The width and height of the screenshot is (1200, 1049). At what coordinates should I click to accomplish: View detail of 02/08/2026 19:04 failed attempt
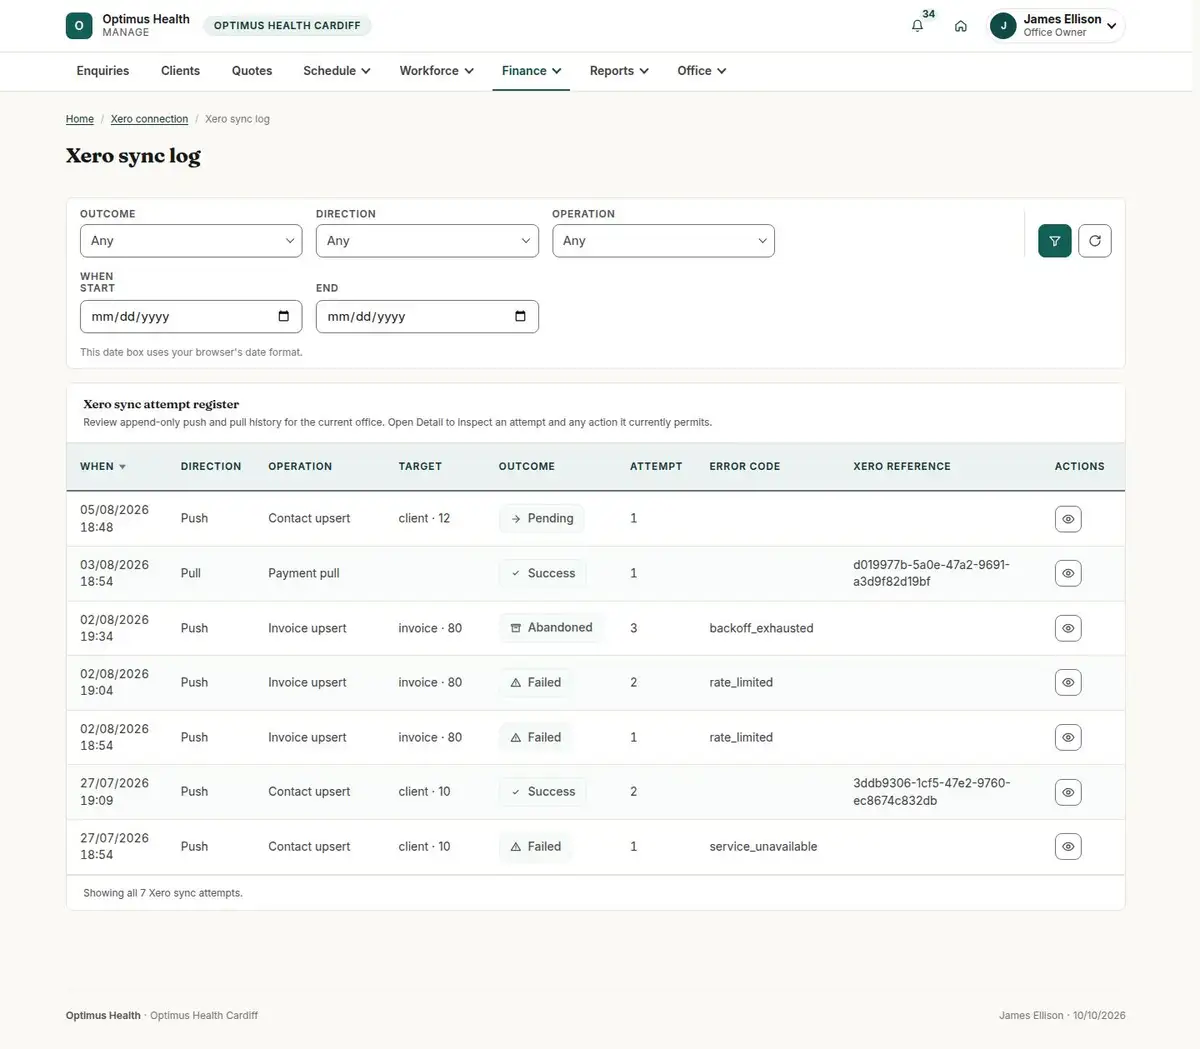(x=1068, y=682)
